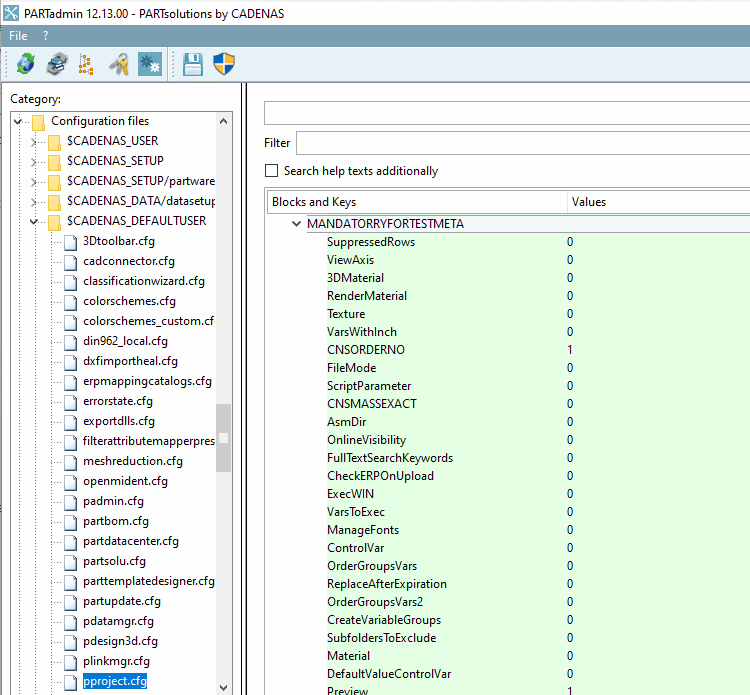Image resolution: width=750 pixels, height=695 pixels.
Task: Select pdesign3d.cfg file
Action: [120, 641]
